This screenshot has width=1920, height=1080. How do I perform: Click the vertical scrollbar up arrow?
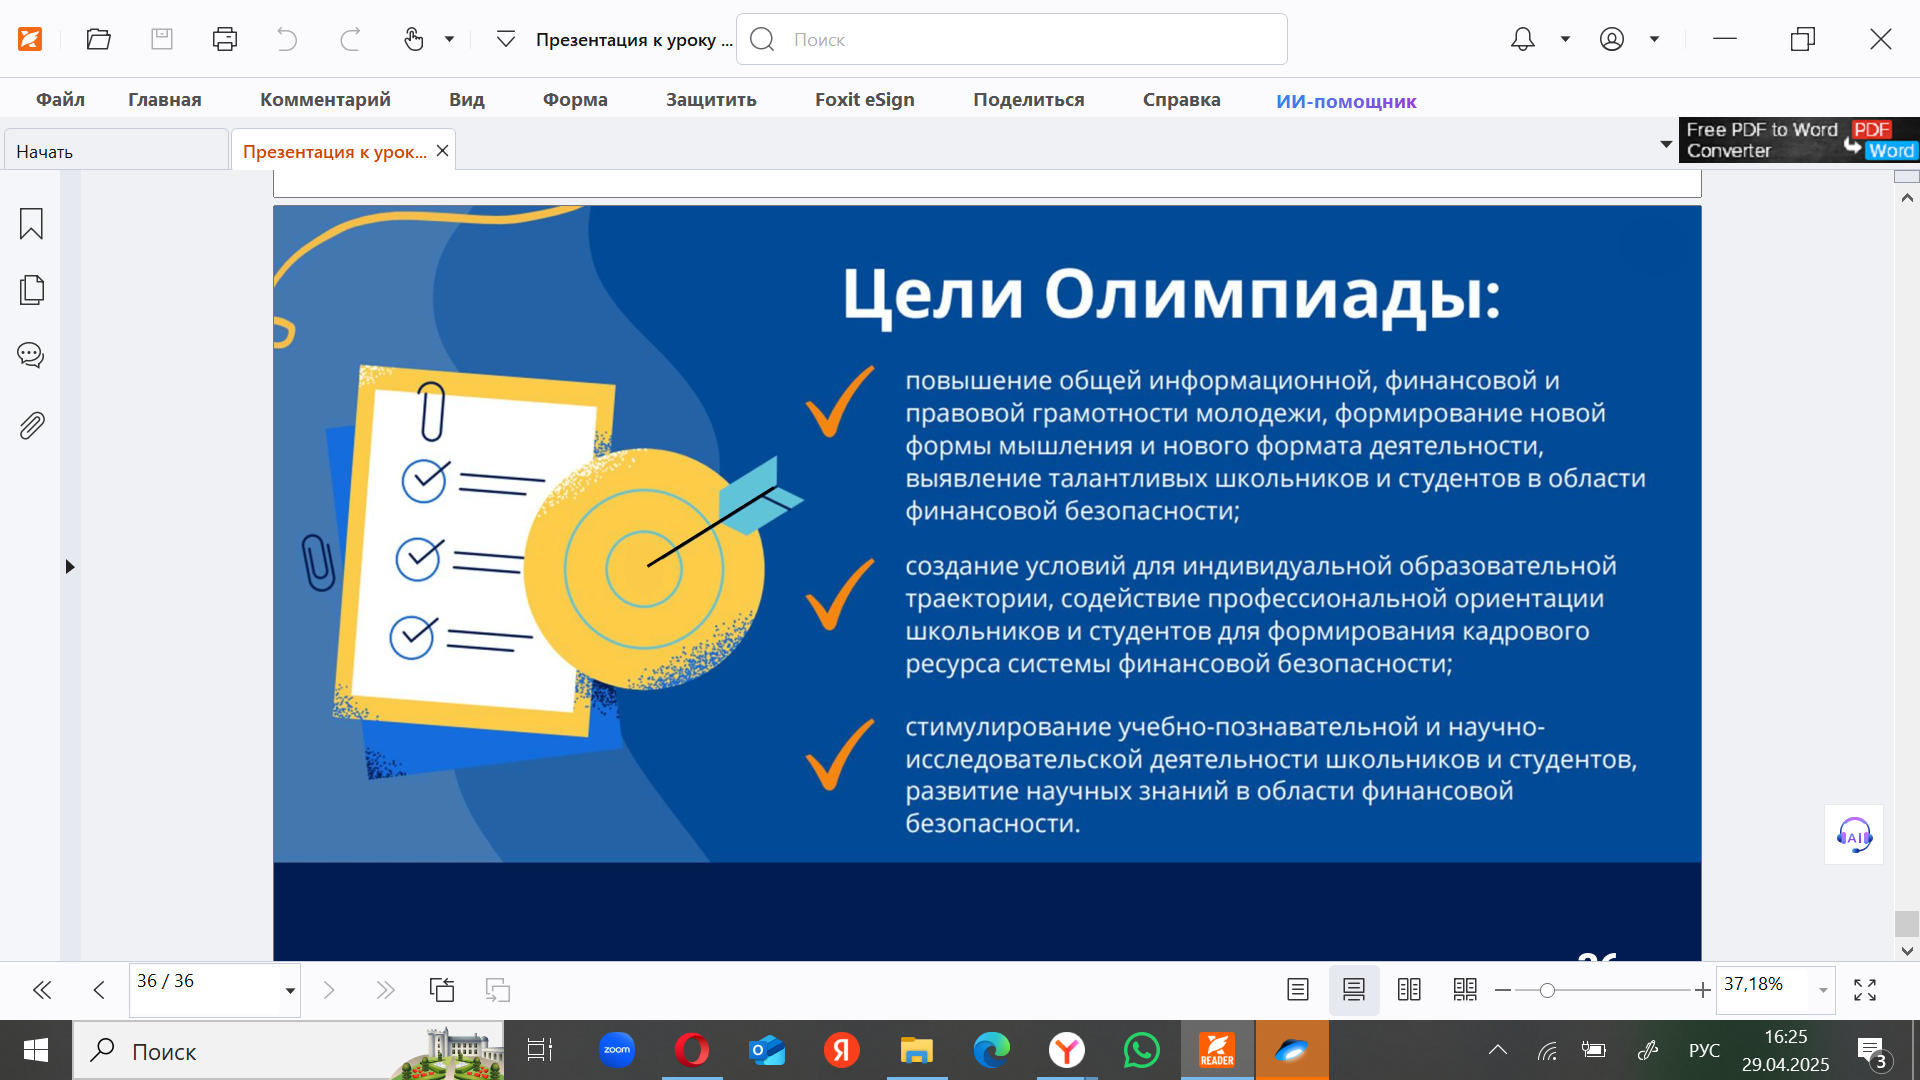coord(1907,198)
